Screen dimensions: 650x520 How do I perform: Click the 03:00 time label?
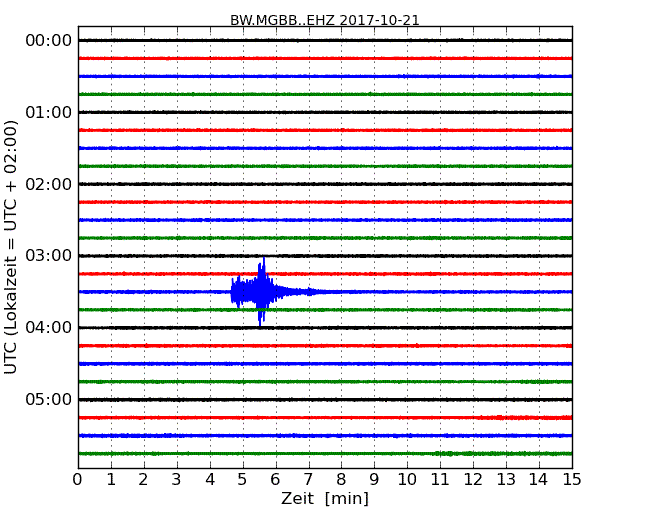pyautogui.click(x=49, y=255)
